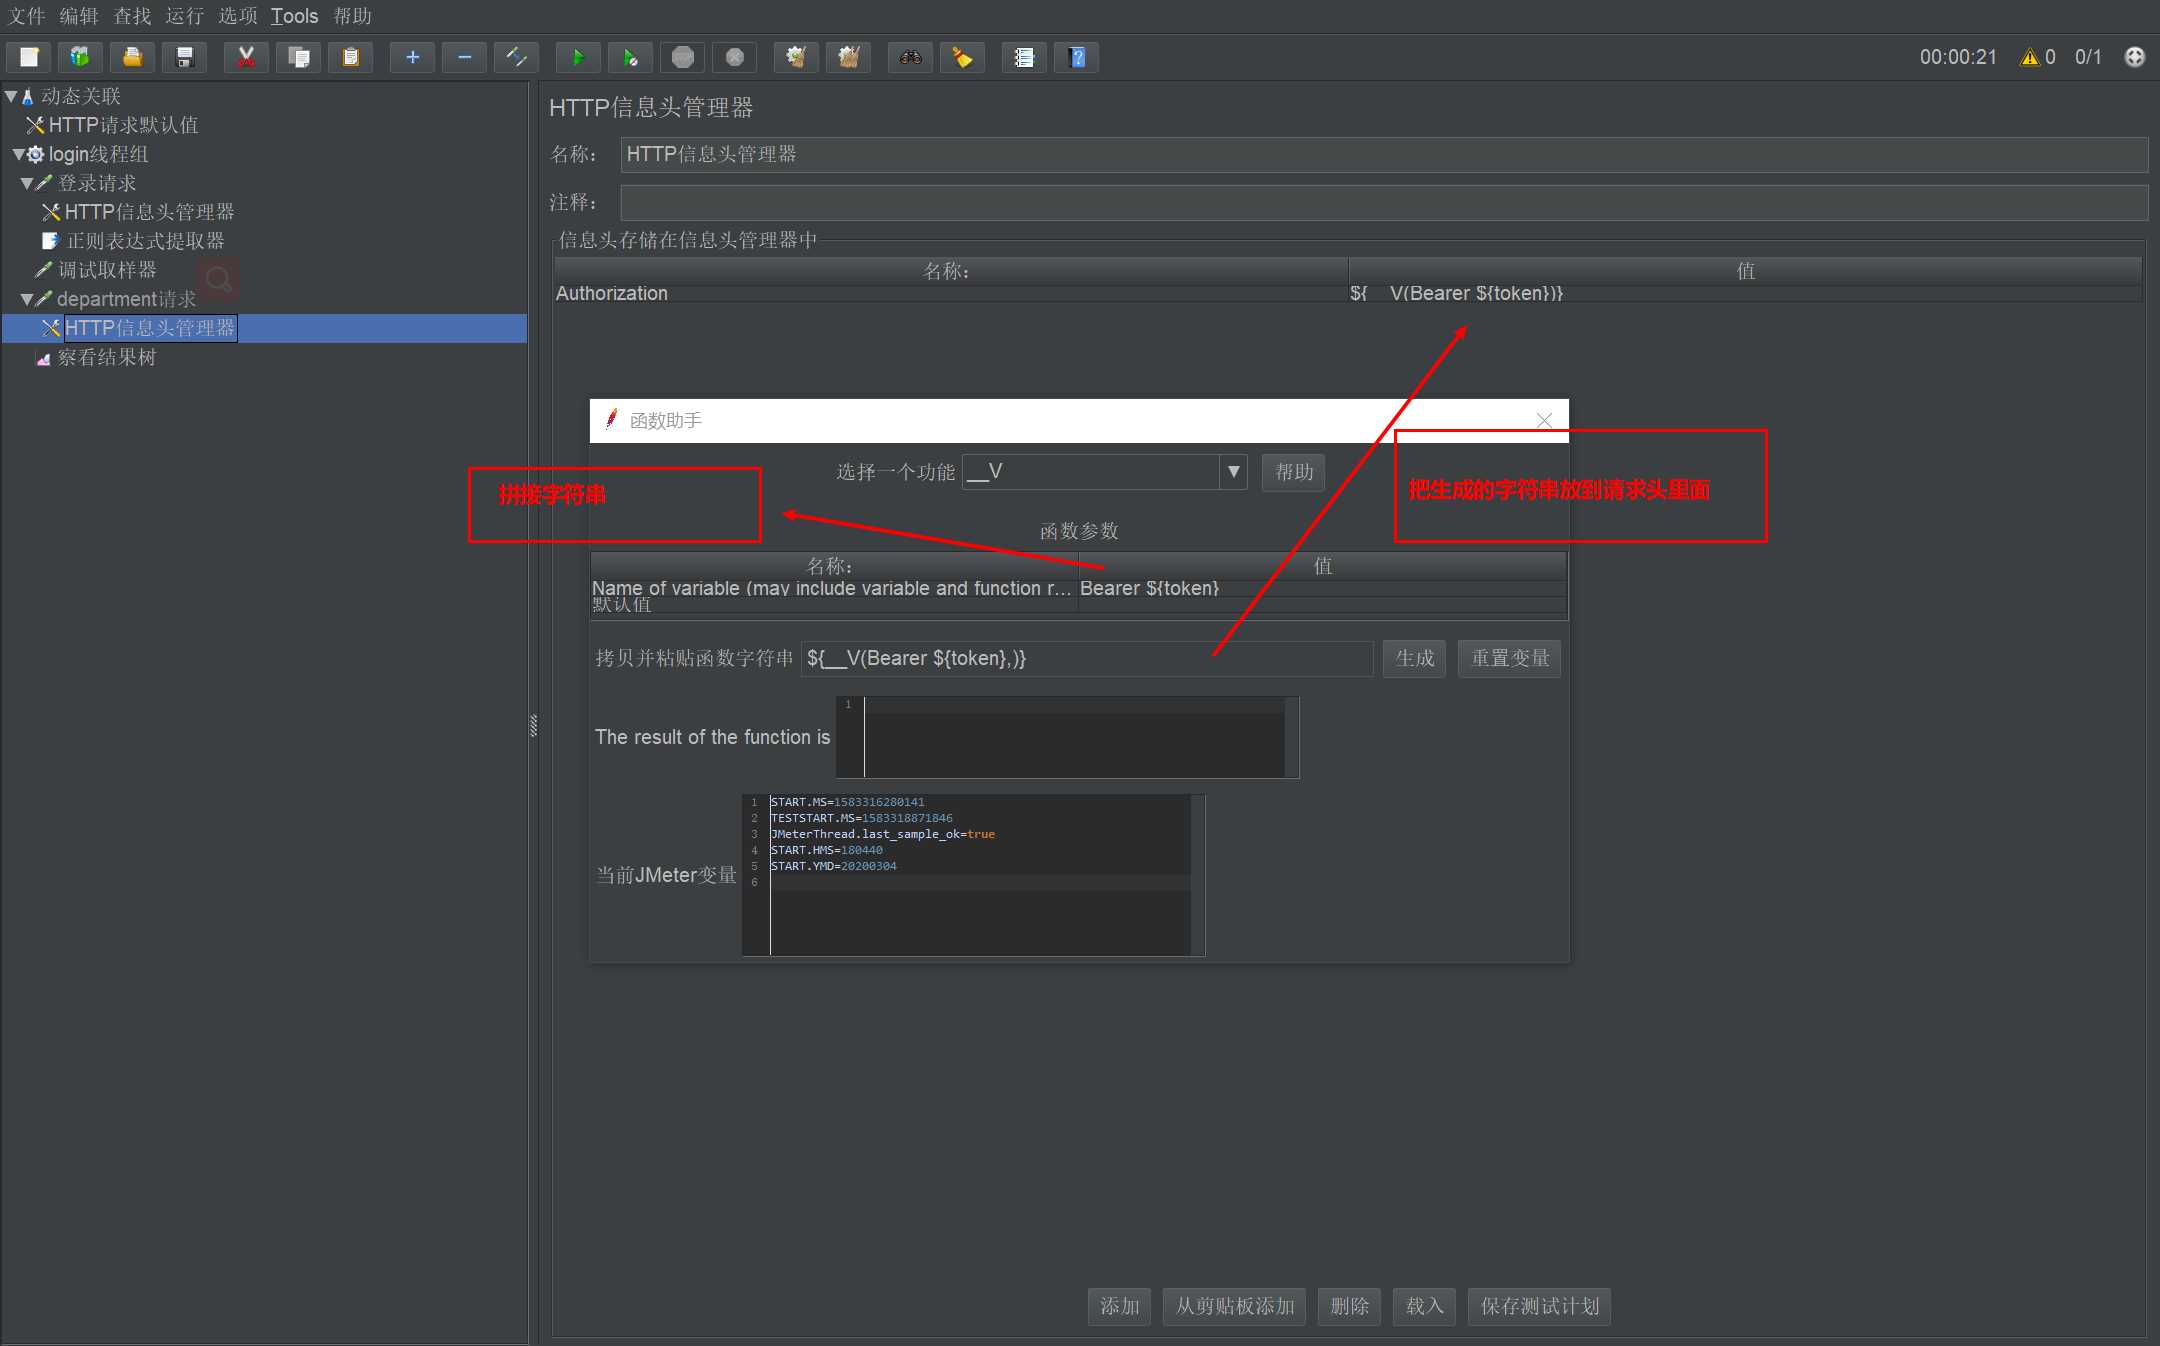Image resolution: width=2160 pixels, height=1346 pixels.
Task: Click the 帮助 button in function helper
Action: click(1294, 472)
